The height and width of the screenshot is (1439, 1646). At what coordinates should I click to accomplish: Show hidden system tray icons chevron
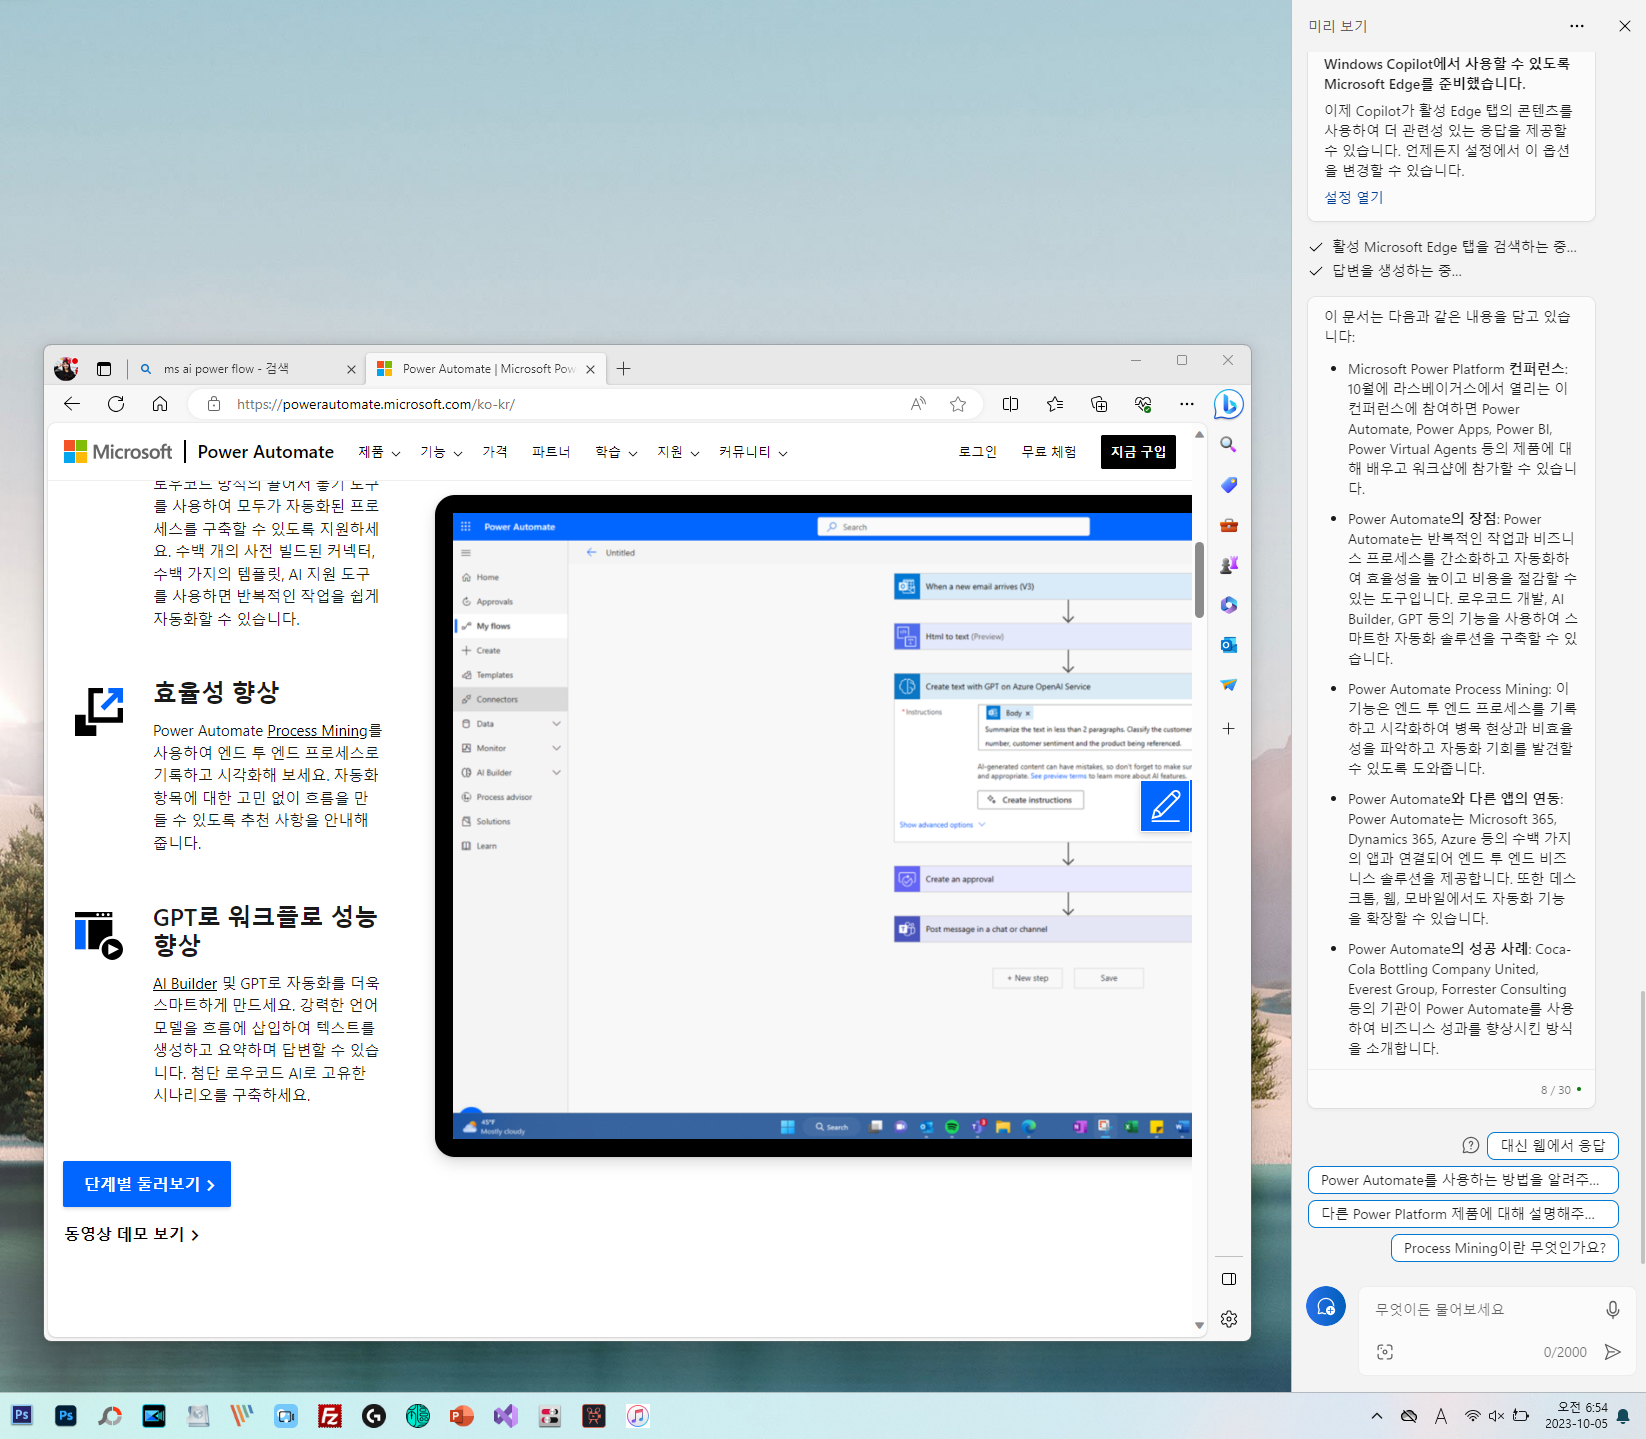(x=1377, y=1416)
